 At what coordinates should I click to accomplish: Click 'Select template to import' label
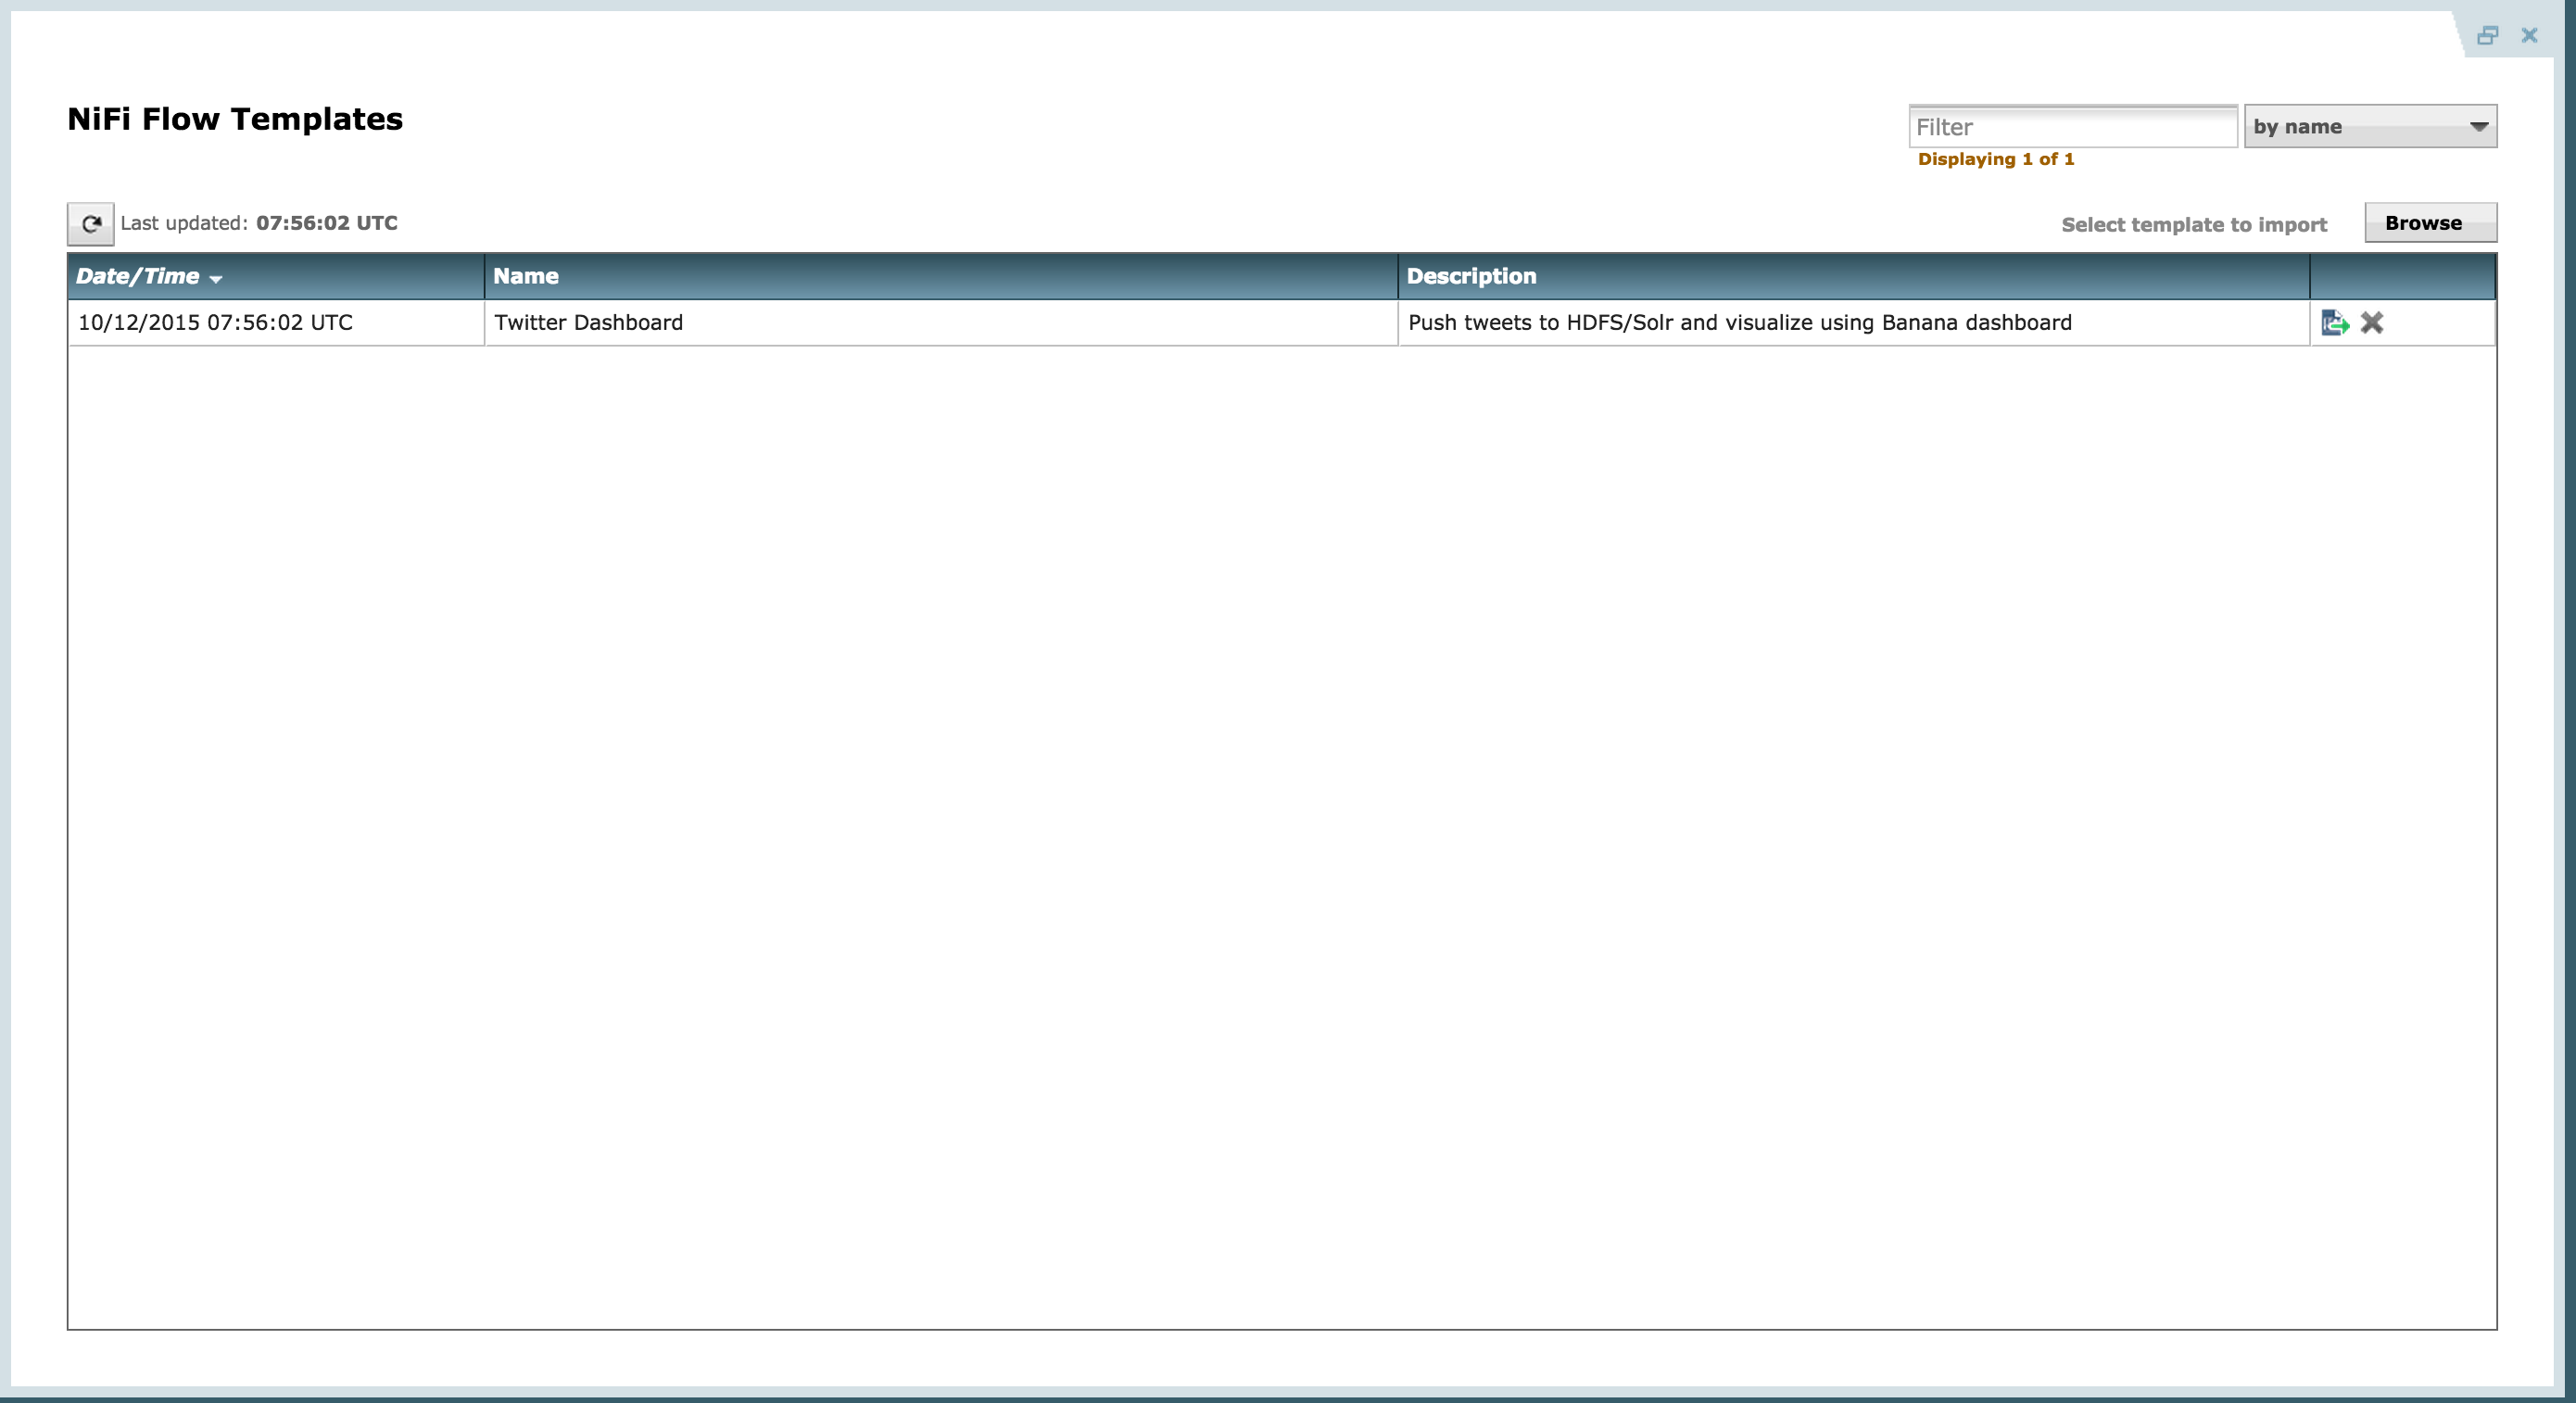point(2193,224)
